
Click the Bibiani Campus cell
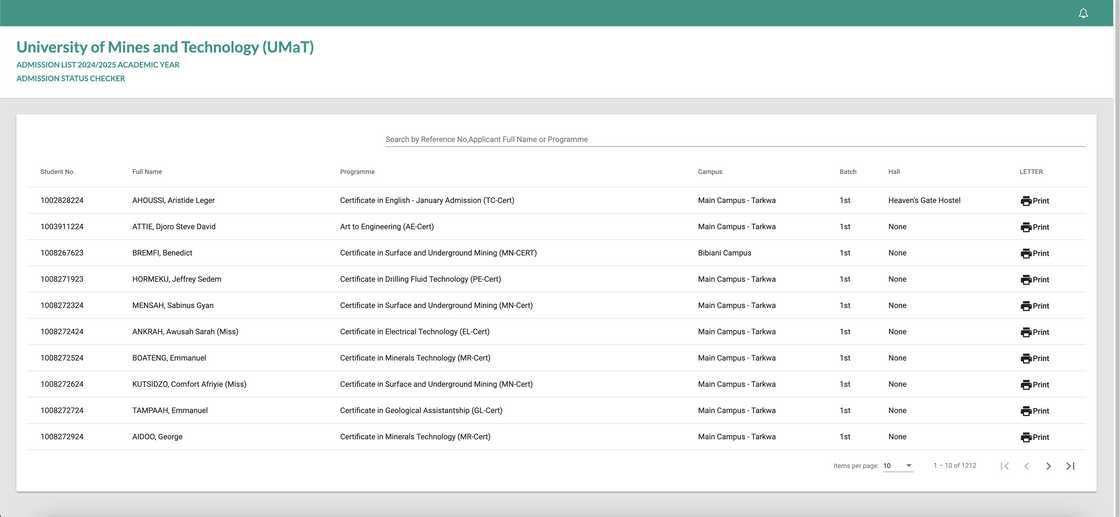point(724,253)
